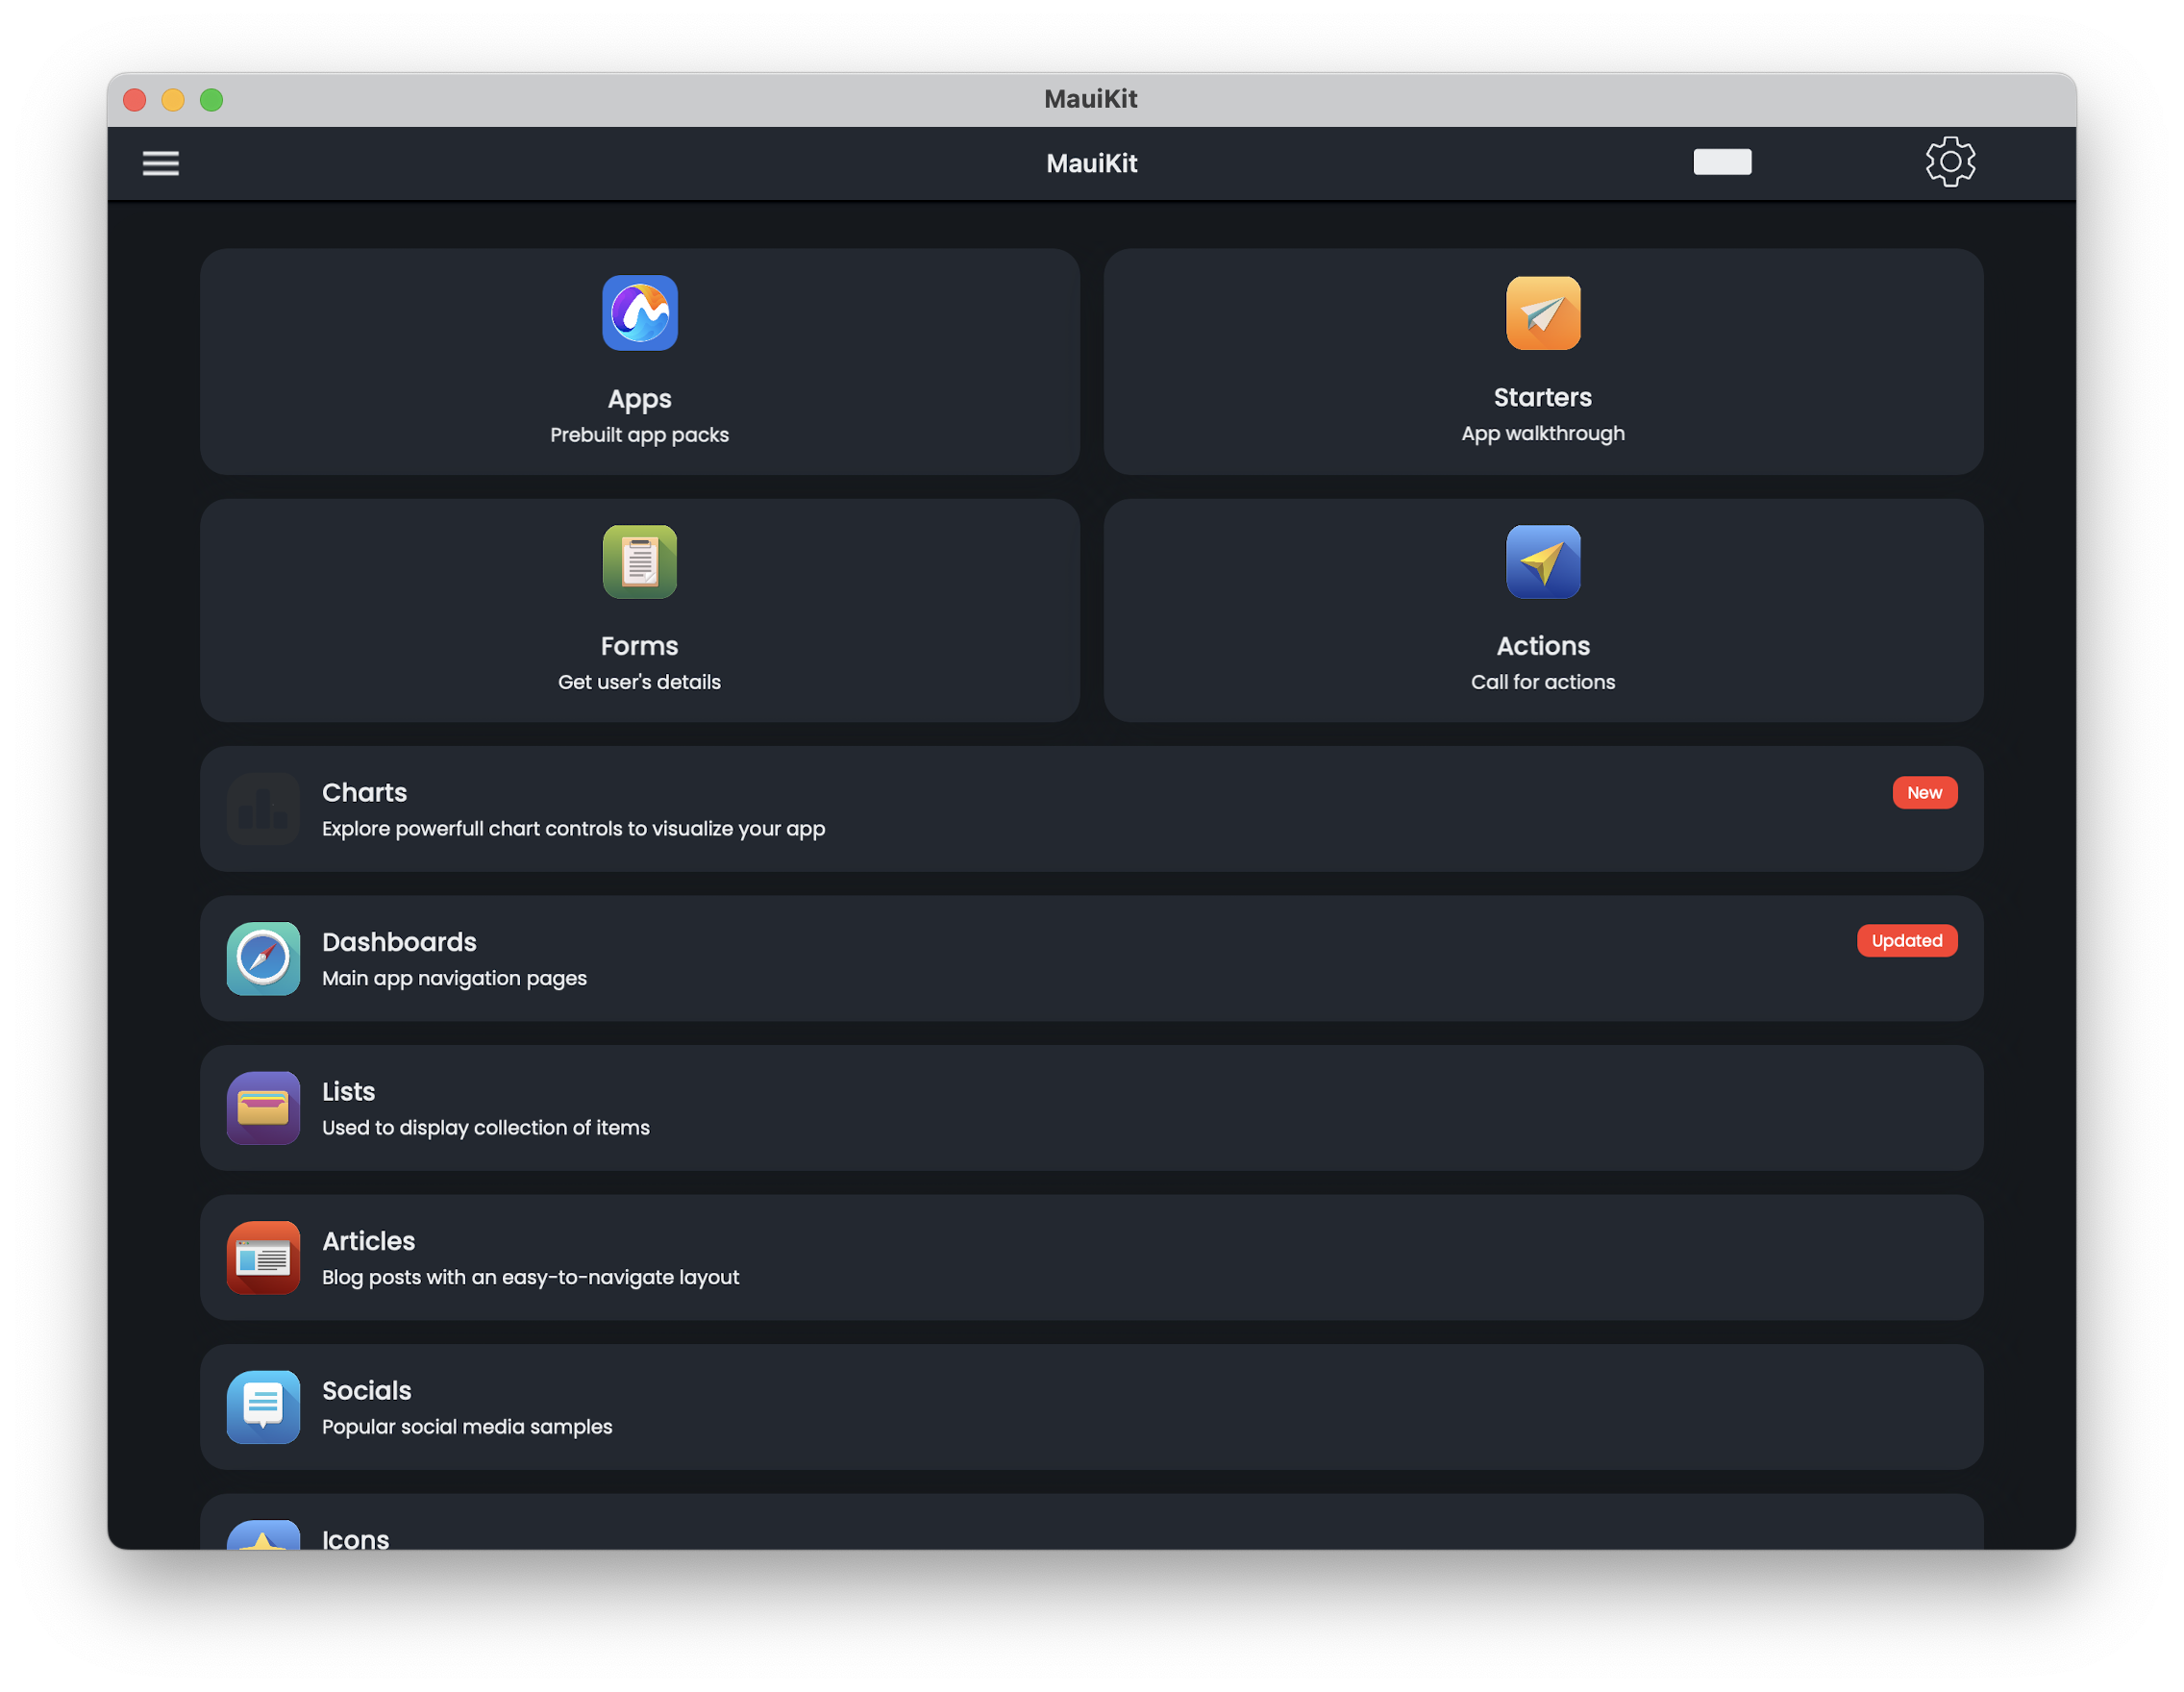
Task: Click the Apps swirl logo icon
Action: point(640,313)
